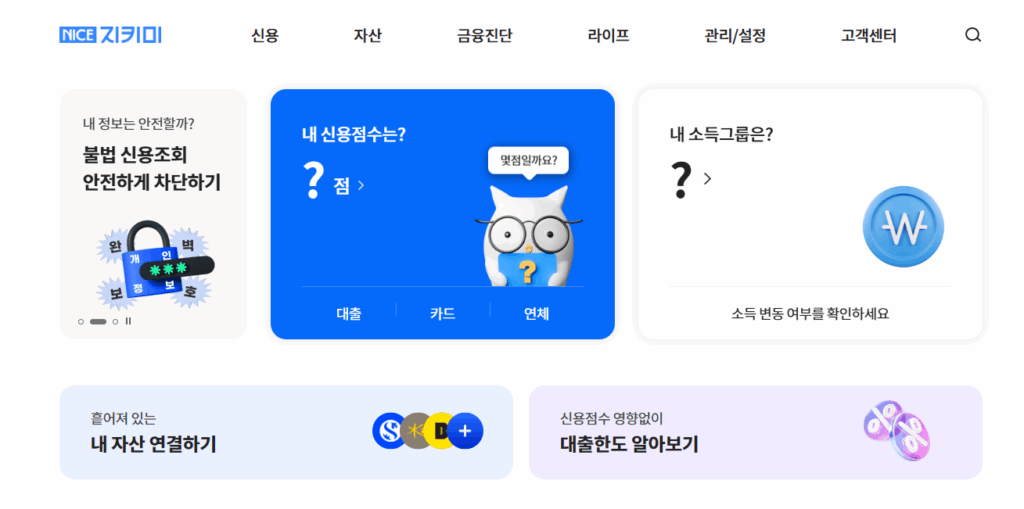Click the blue S bank logo
1024x509 pixels.
click(x=390, y=431)
